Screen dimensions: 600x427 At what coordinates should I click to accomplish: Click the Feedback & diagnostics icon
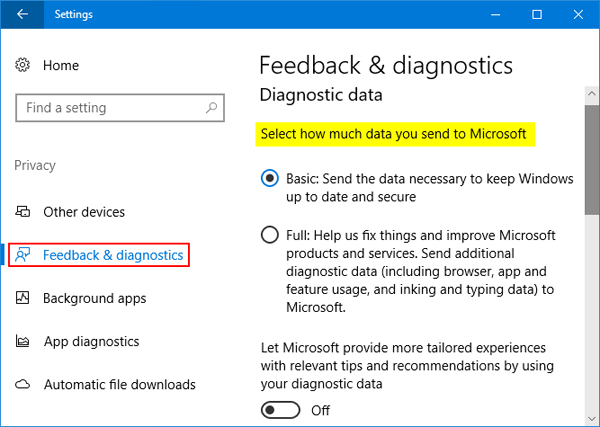tap(23, 255)
